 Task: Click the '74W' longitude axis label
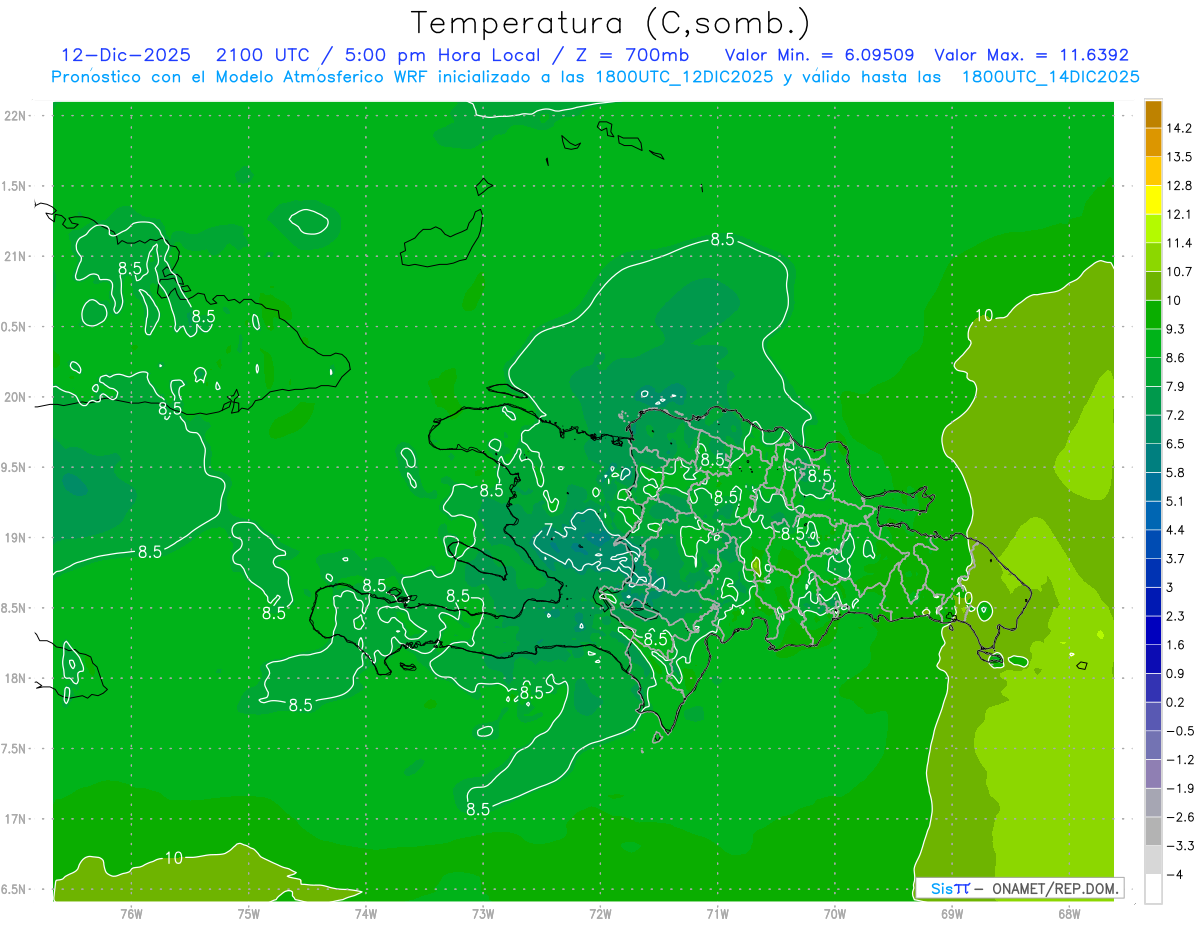pyautogui.click(x=366, y=913)
